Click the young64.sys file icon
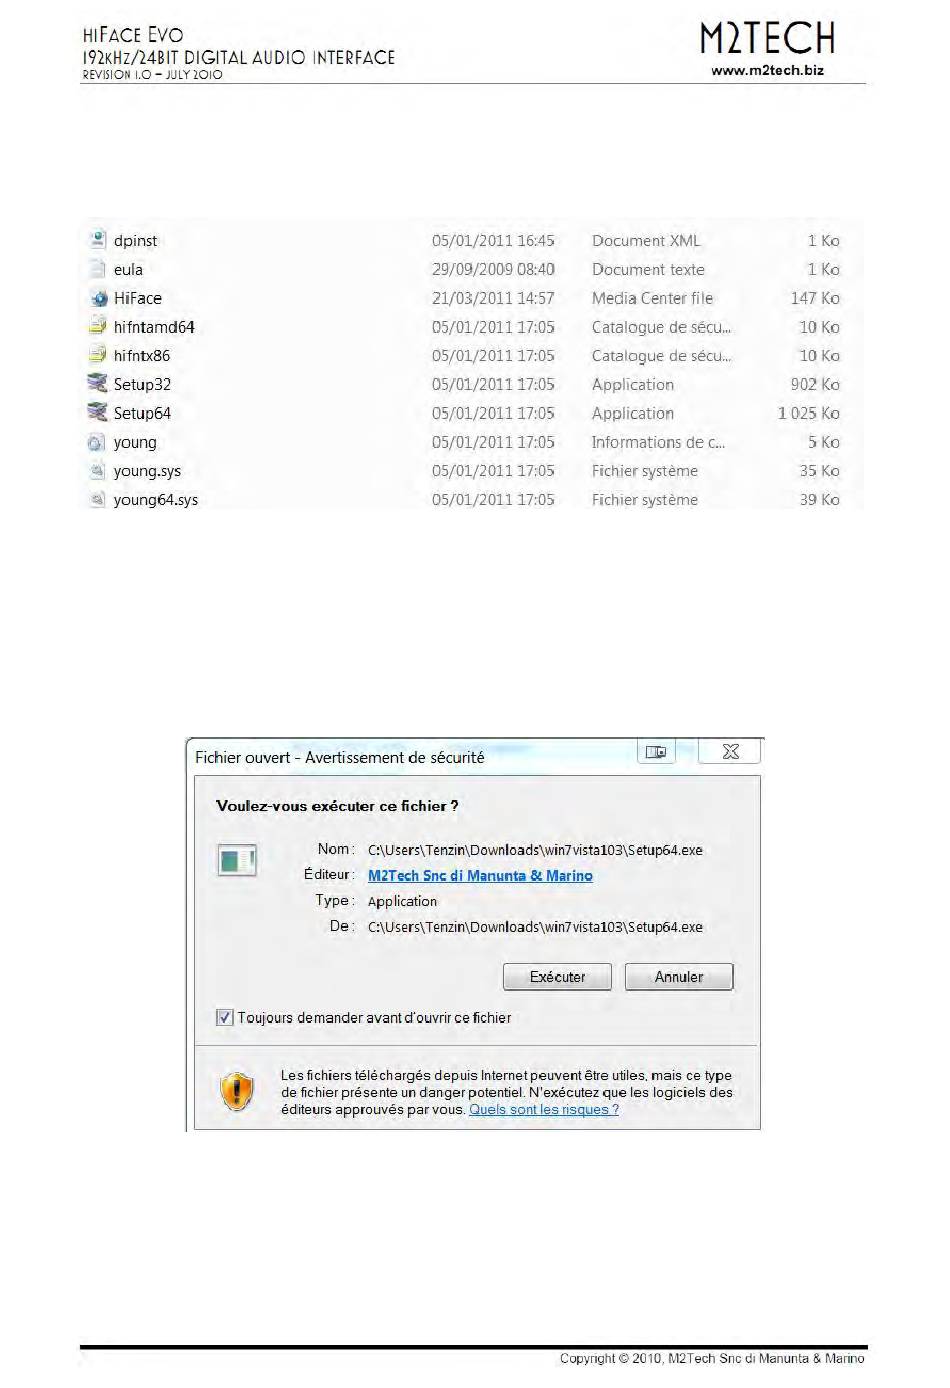The height and width of the screenshot is (1388, 950). [97, 499]
